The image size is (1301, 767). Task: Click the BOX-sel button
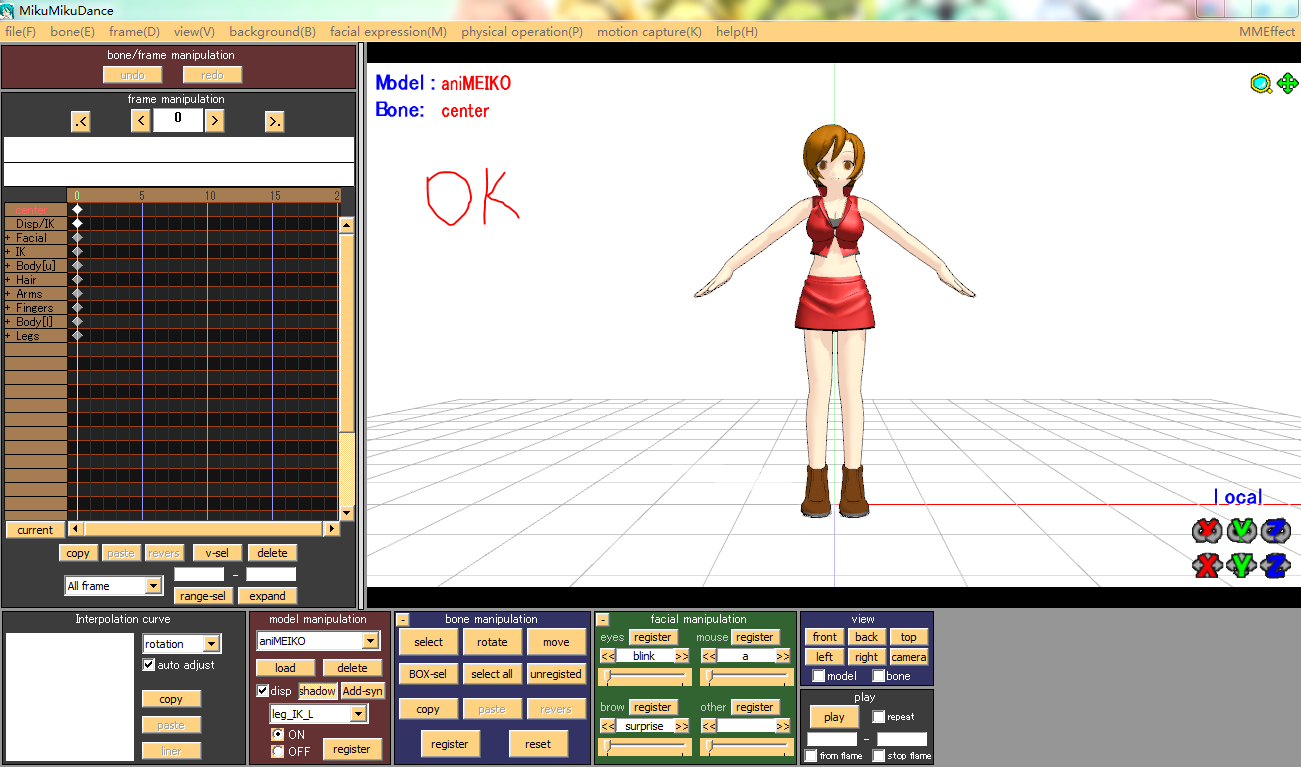(x=428, y=674)
